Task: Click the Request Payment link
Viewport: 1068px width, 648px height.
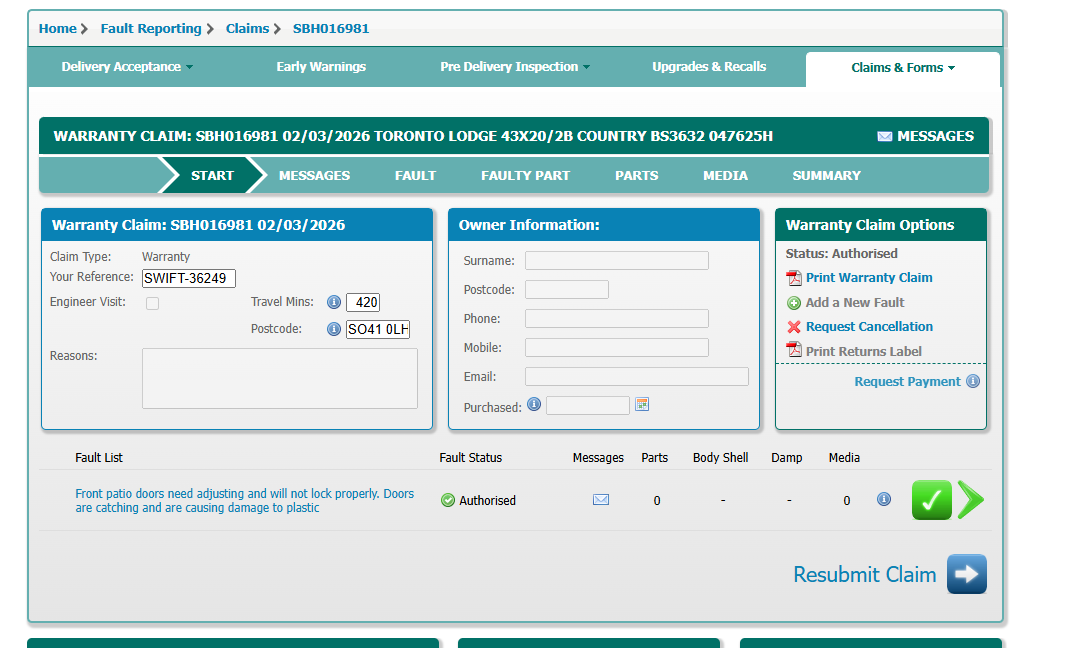Action: pos(907,382)
